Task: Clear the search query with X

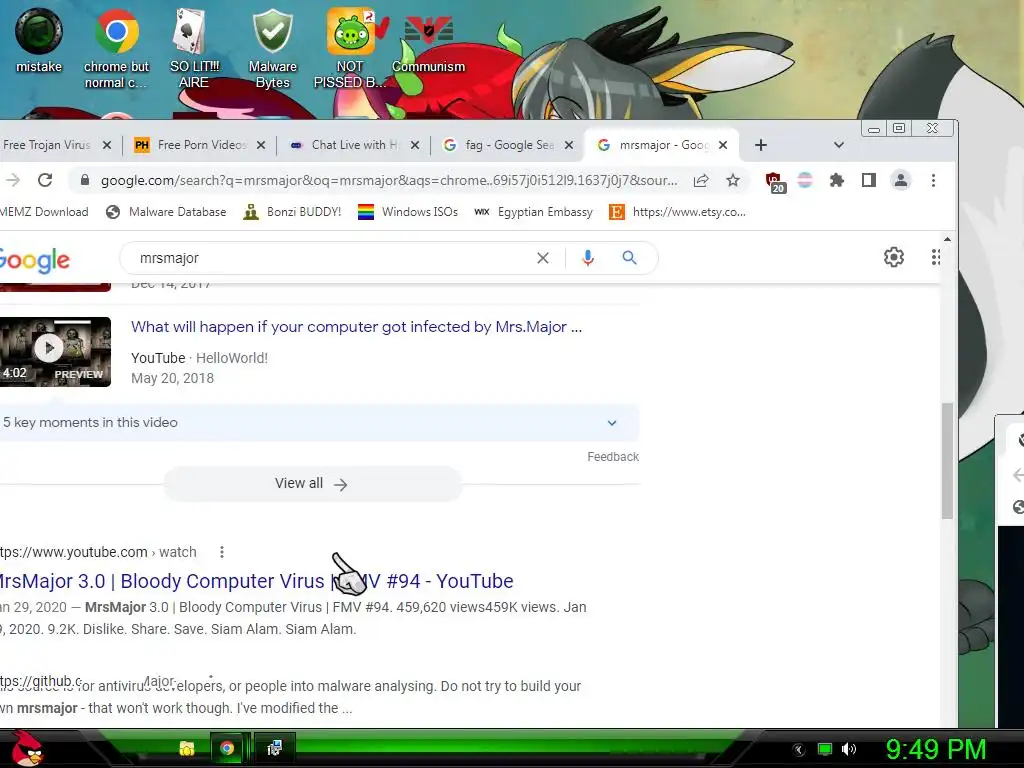Action: (x=543, y=258)
